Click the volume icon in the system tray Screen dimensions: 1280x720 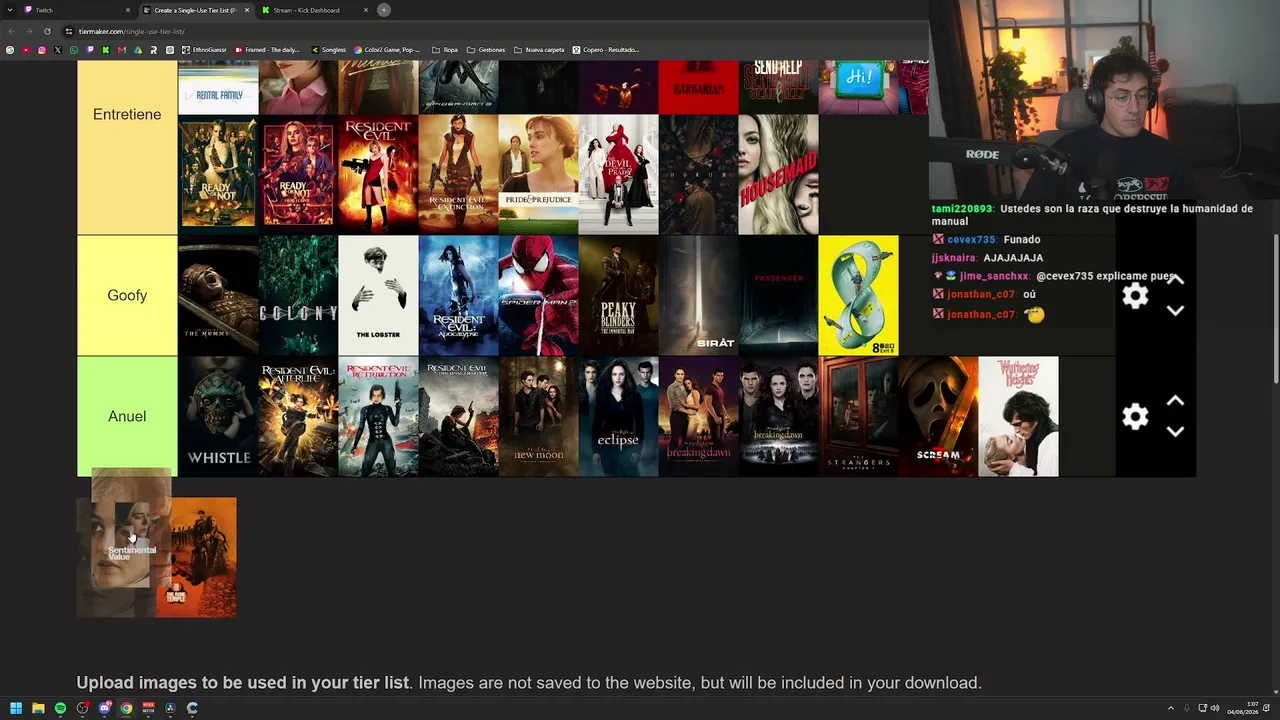1215,708
